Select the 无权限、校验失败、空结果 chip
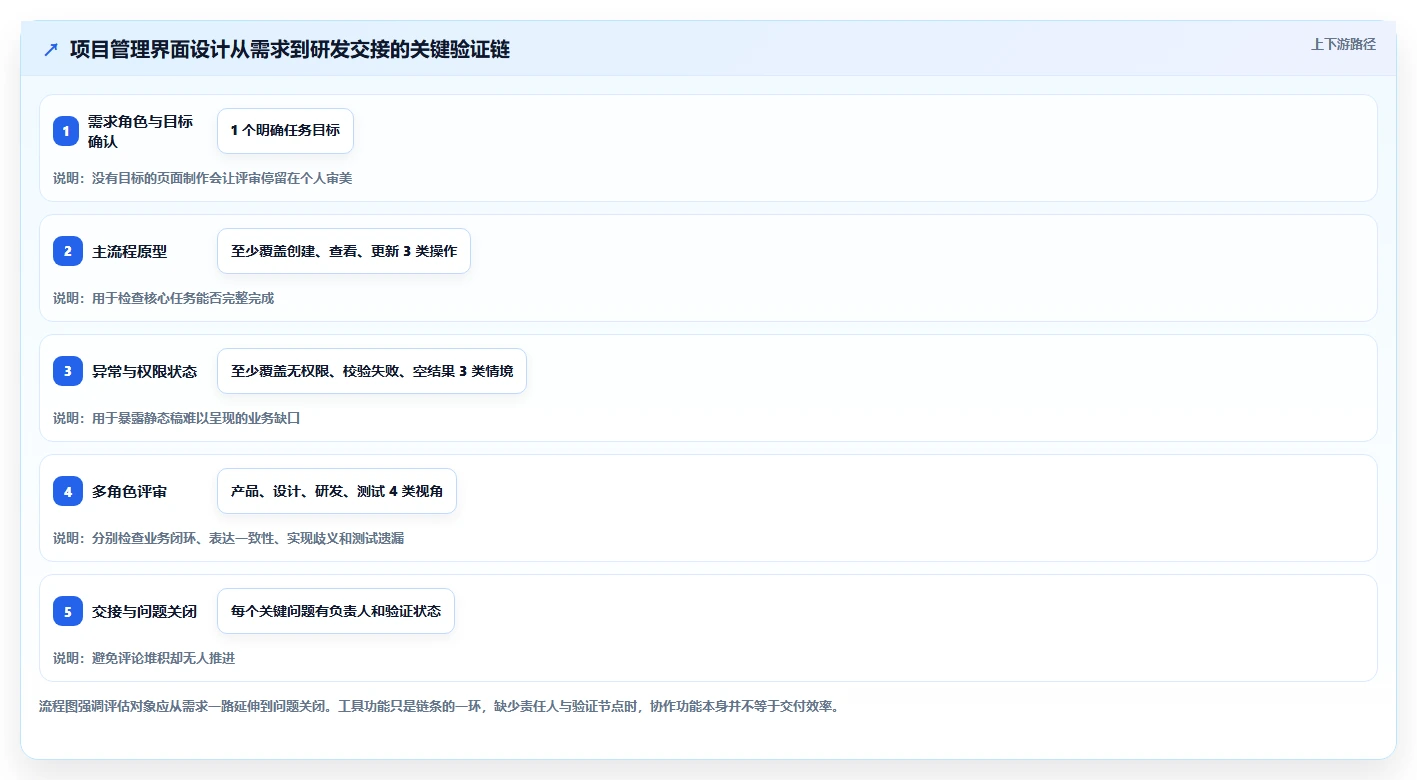Screen dimensions: 1417x780 (372, 371)
